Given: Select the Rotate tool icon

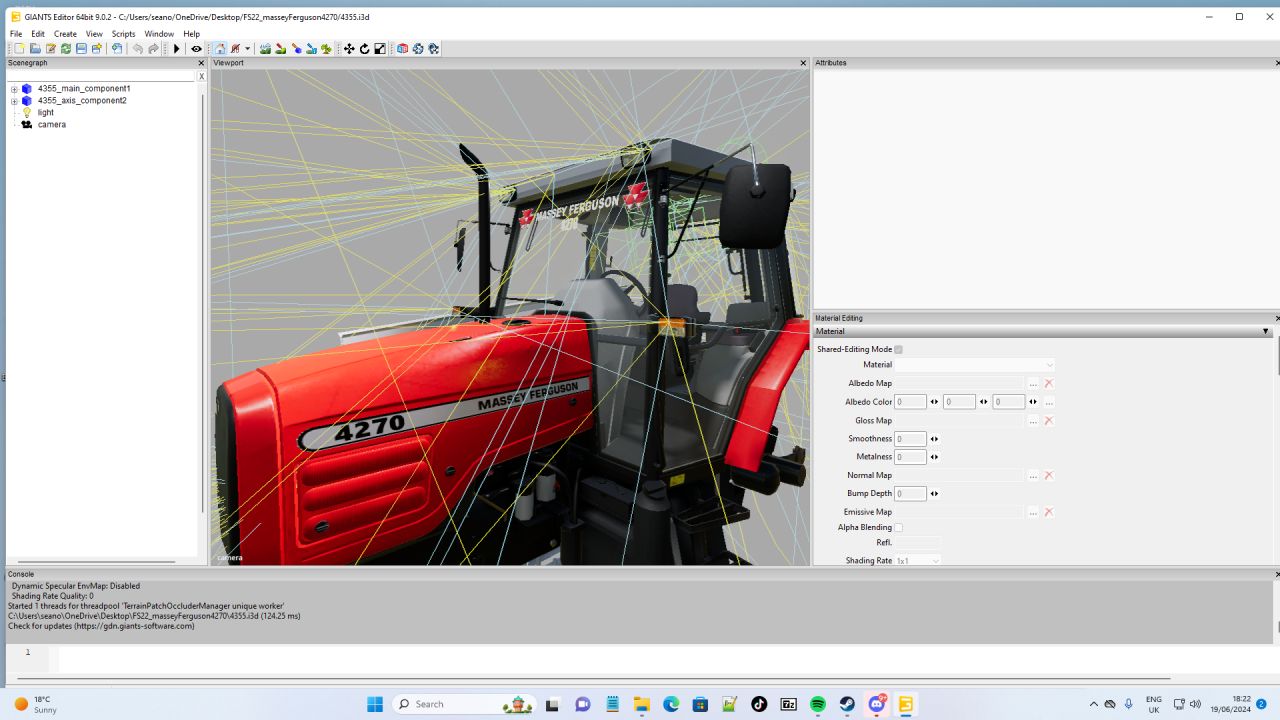Looking at the screenshot, I should [364, 49].
